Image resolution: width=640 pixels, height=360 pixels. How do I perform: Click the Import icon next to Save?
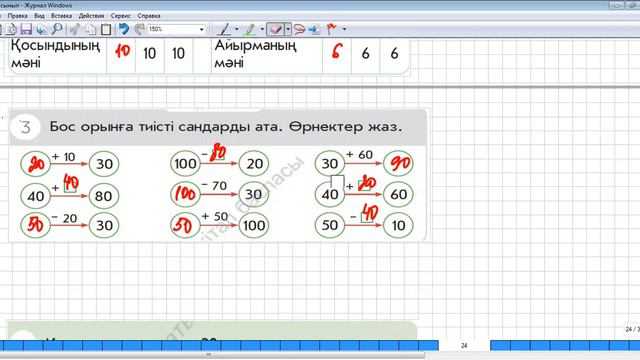(41, 29)
